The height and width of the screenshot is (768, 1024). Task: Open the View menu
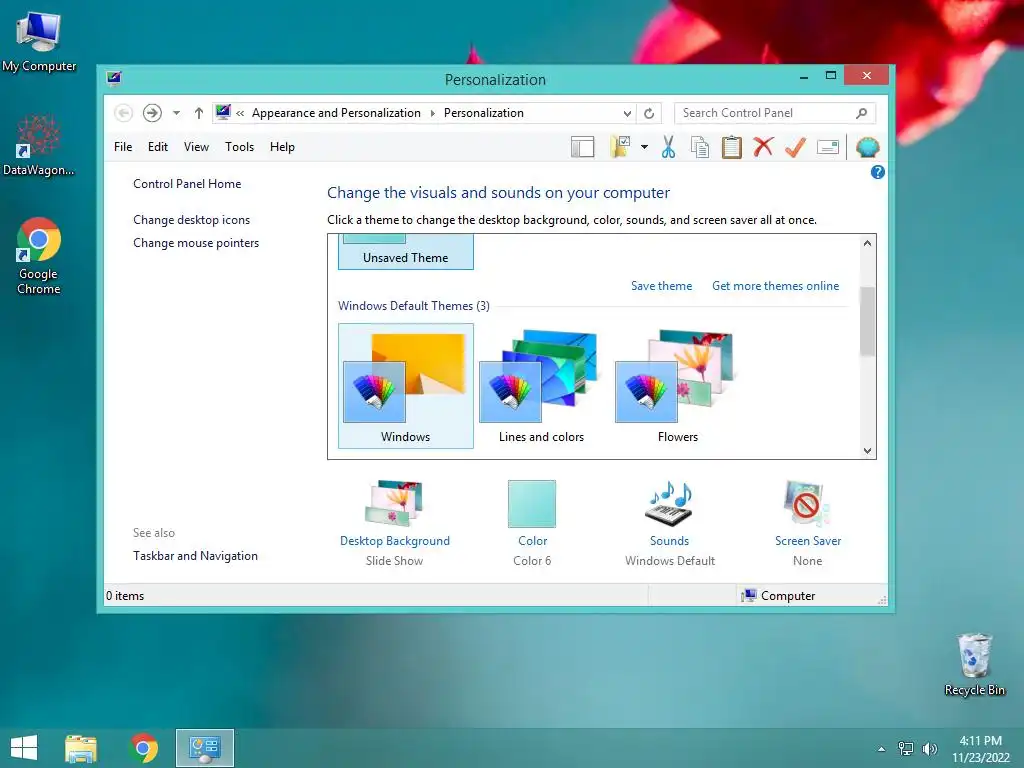(x=196, y=147)
